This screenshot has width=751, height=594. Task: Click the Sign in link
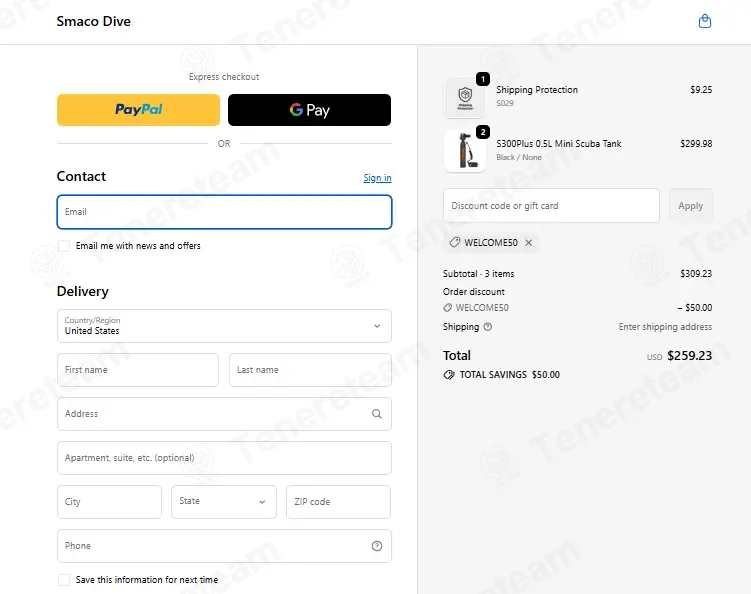point(377,178)
